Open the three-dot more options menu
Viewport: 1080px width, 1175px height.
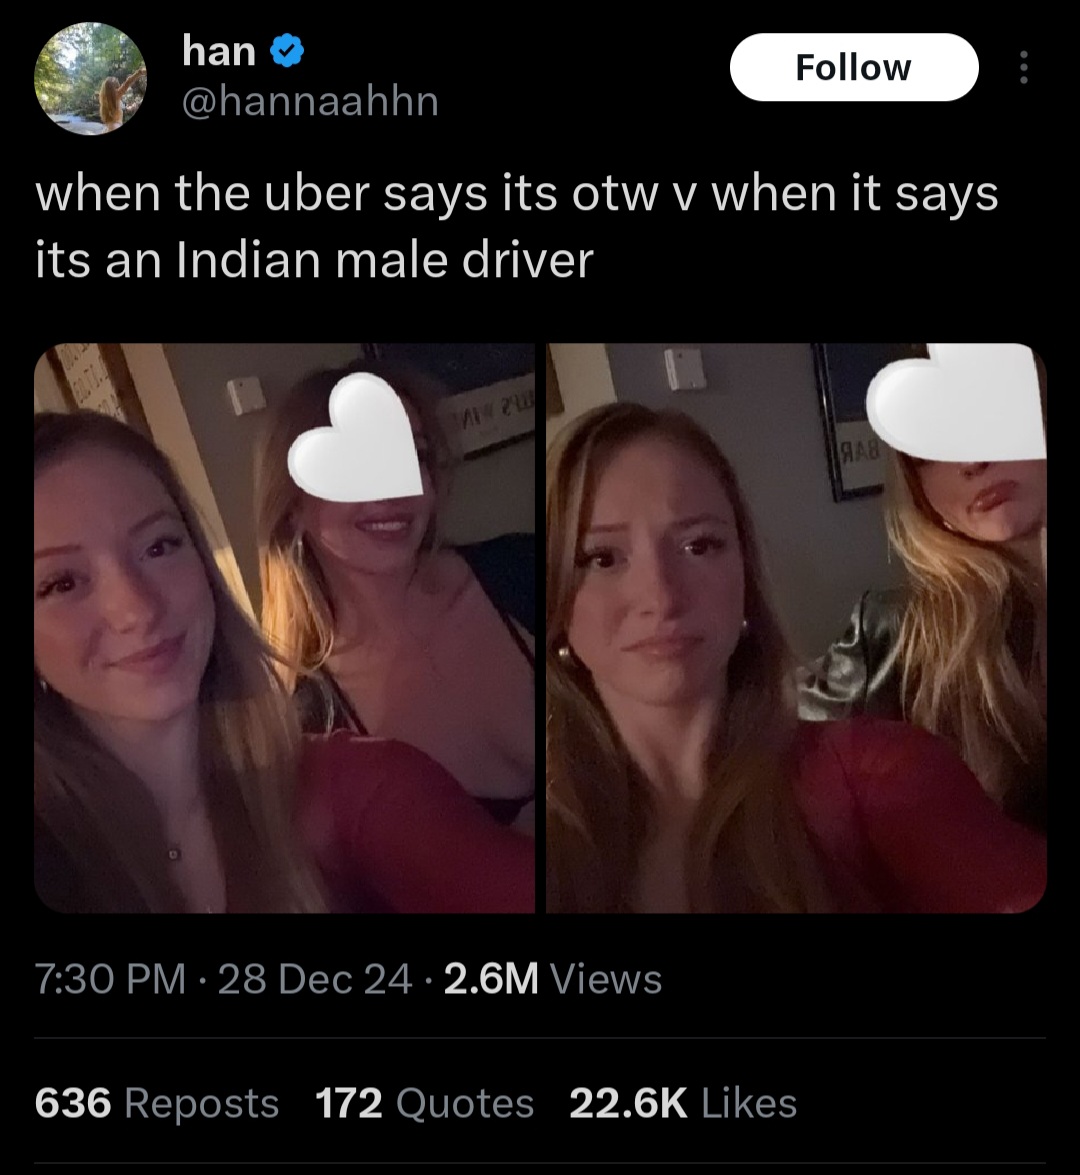(1024, 67)
